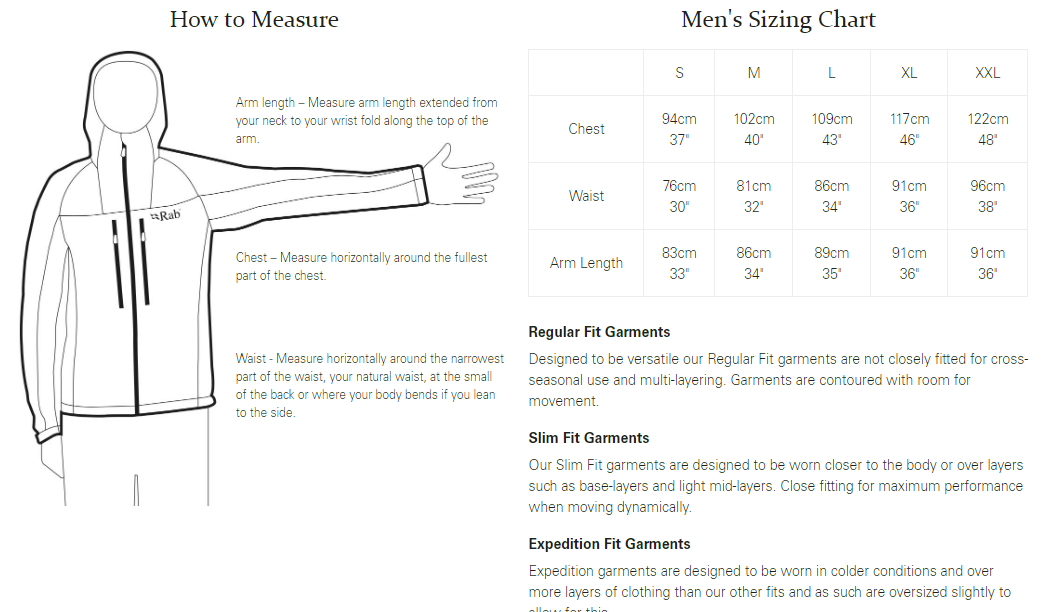This screenshot has width=1046, height=612.
Task: Click the XXL size column header
Action: tap(987, 73)
